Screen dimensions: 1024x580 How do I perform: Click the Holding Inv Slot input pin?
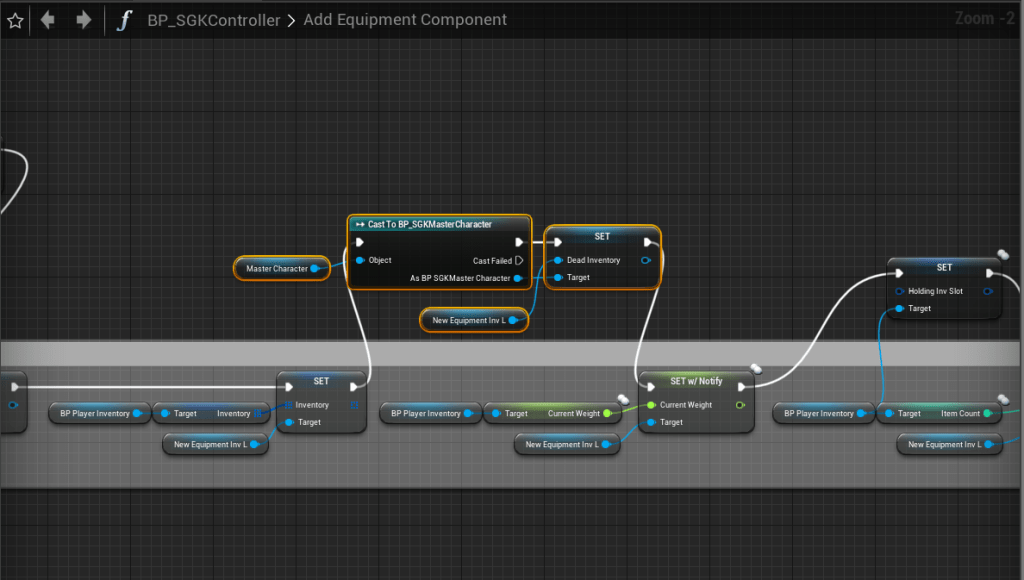coord(900,291)
